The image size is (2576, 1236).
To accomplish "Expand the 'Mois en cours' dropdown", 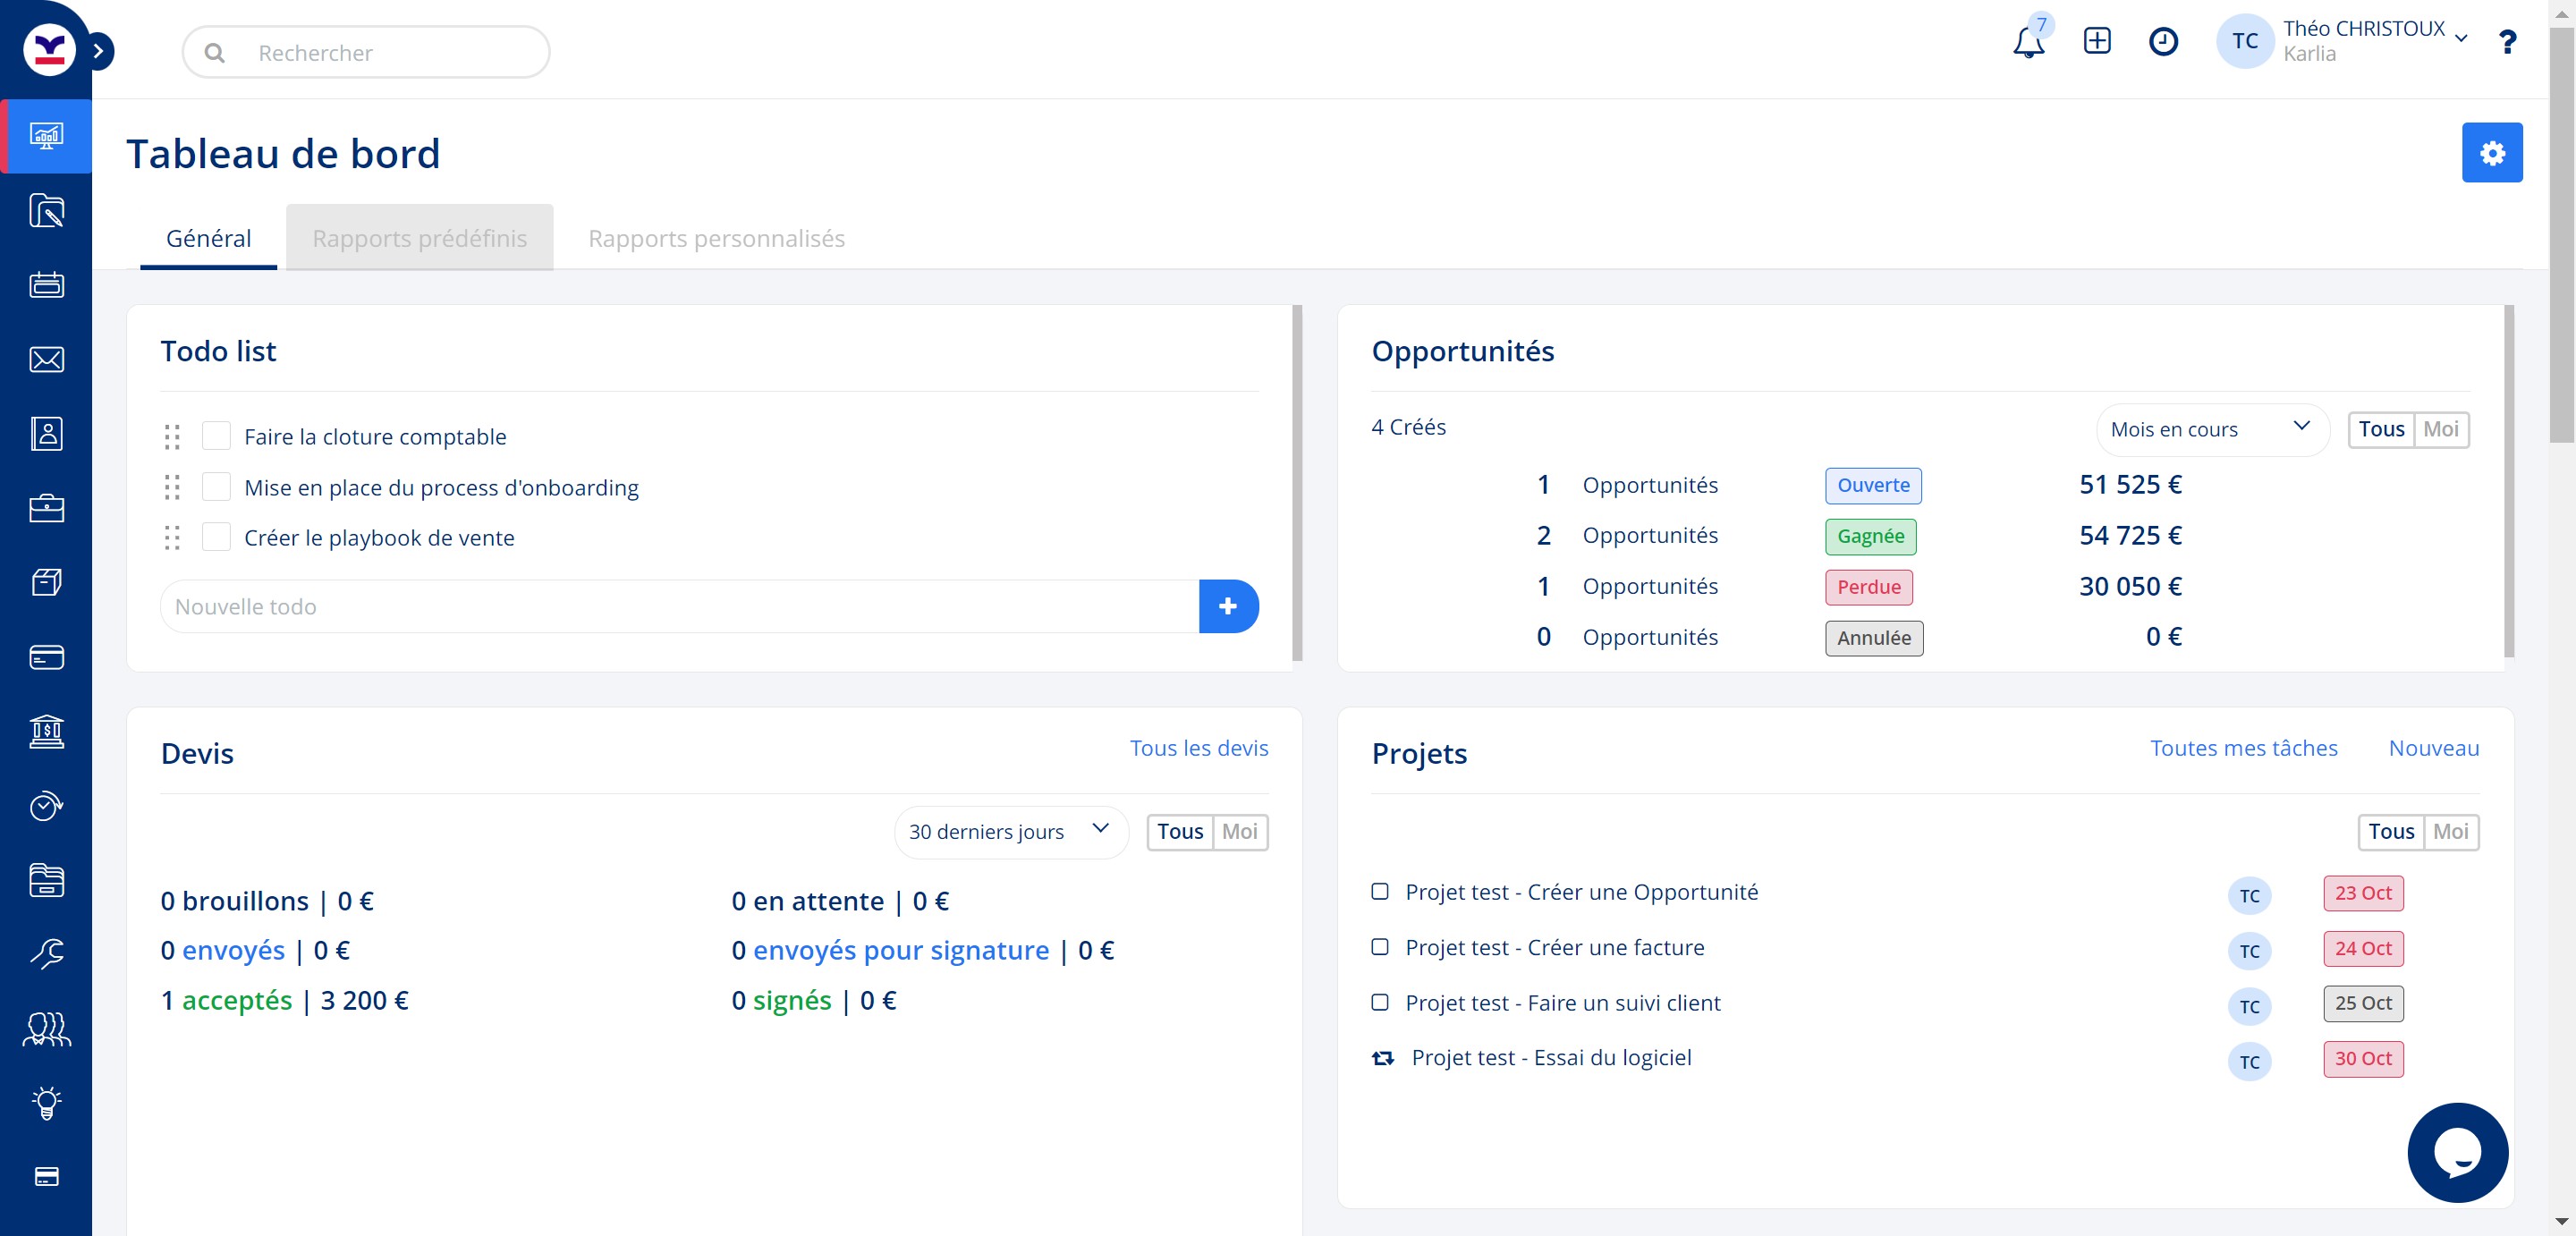I will click(2210, 429).
